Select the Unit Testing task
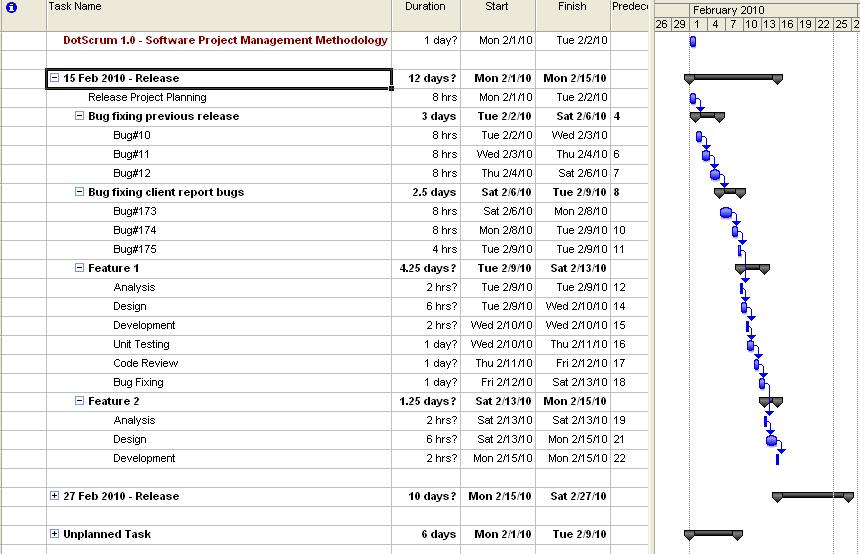Screen dimensions: 860x554 point(141,344)
